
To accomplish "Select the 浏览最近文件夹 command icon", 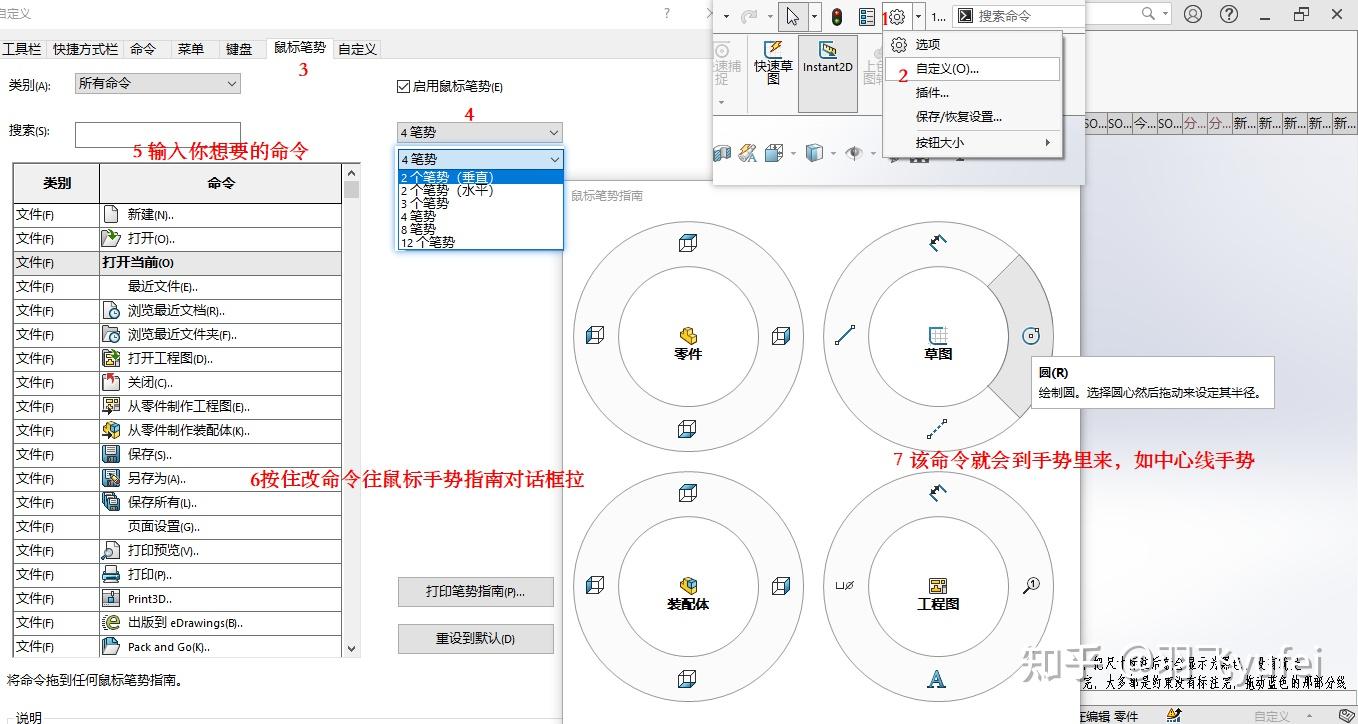I will coord(111,334).
